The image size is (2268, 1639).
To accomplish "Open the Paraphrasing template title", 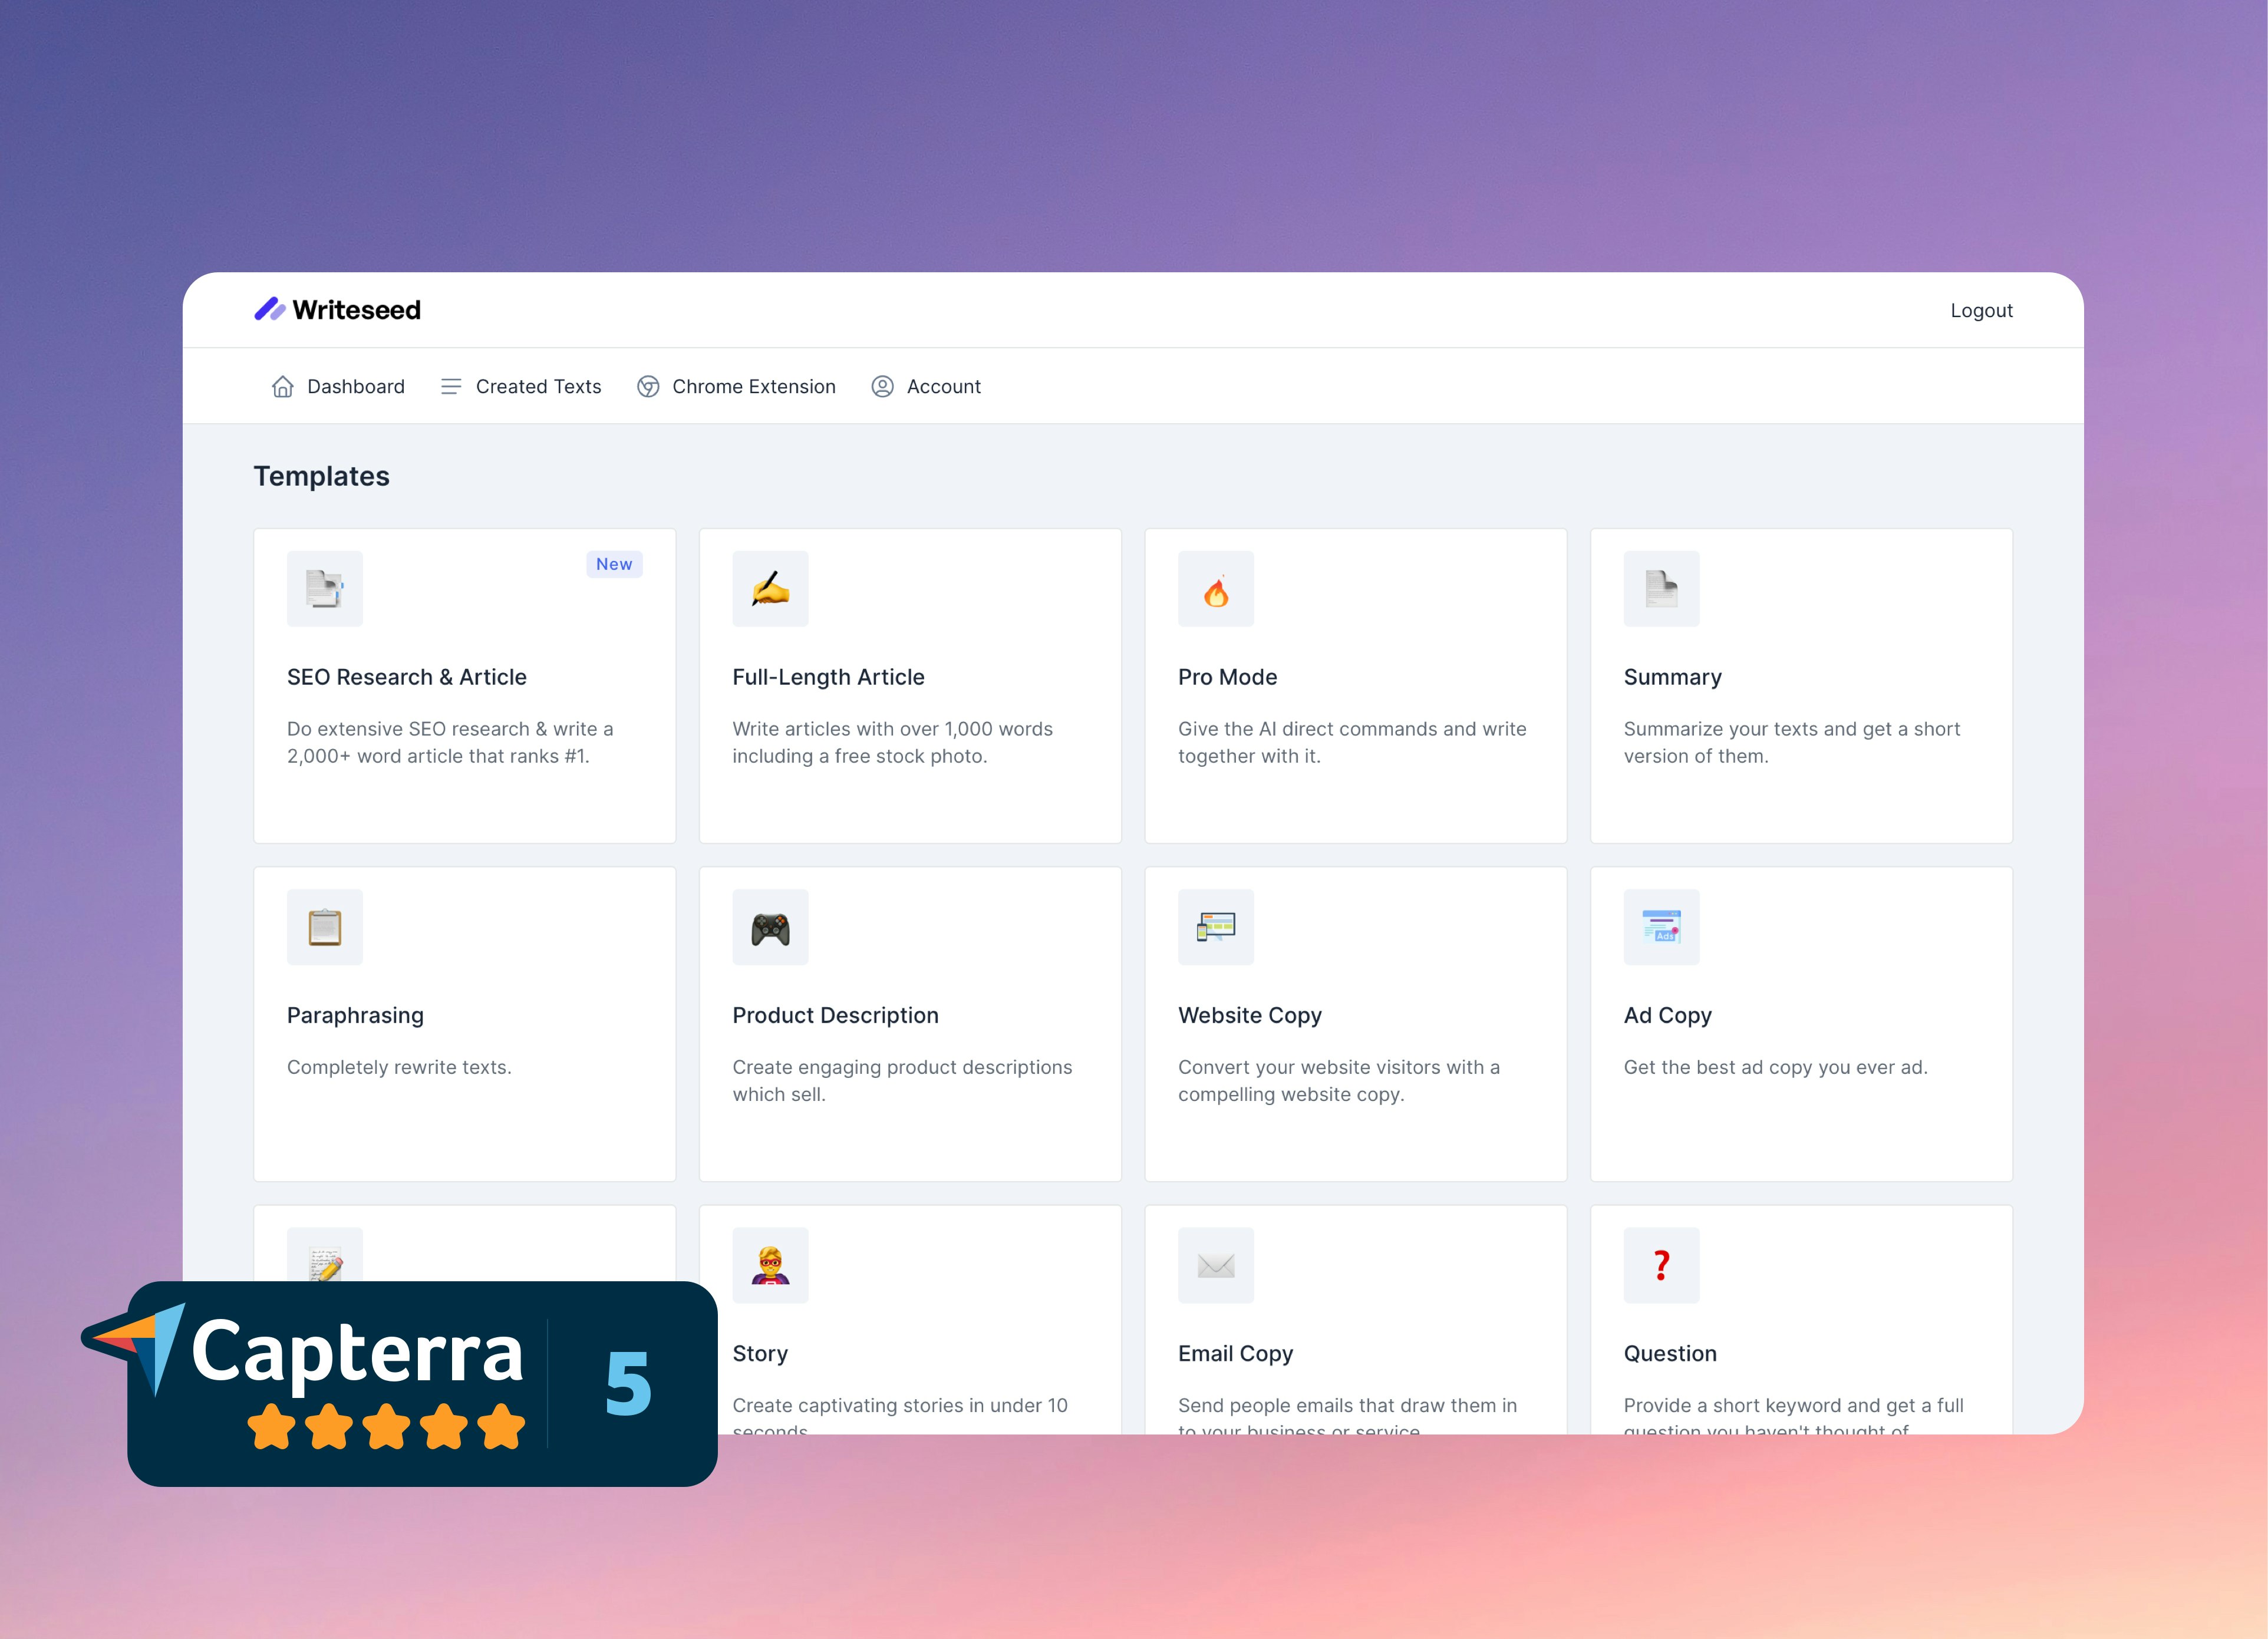I will tap(355, 1015).
